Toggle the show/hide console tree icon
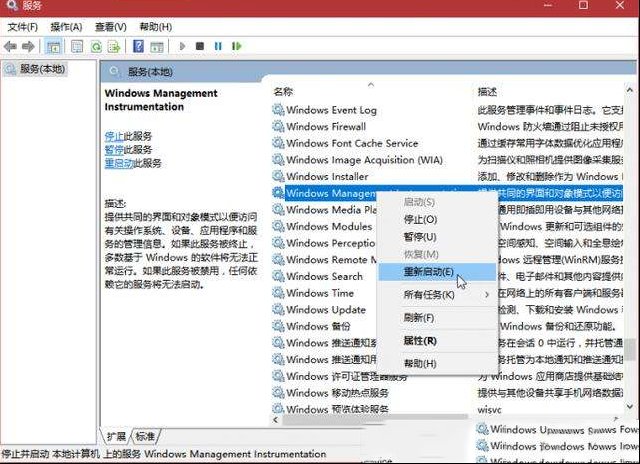Viewport: 640px width, 464px height. pos(53,47)
